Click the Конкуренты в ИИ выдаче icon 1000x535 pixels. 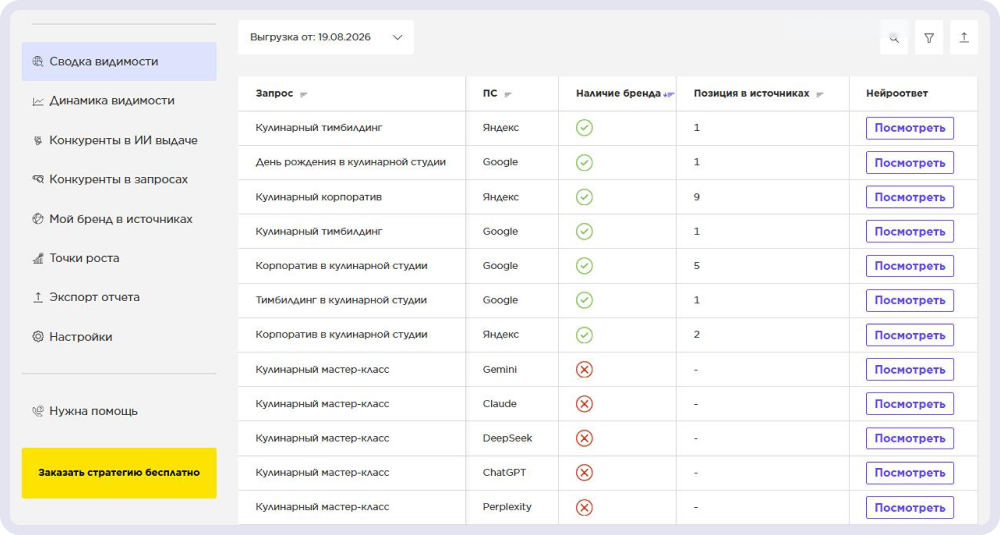tap(38, 140)
